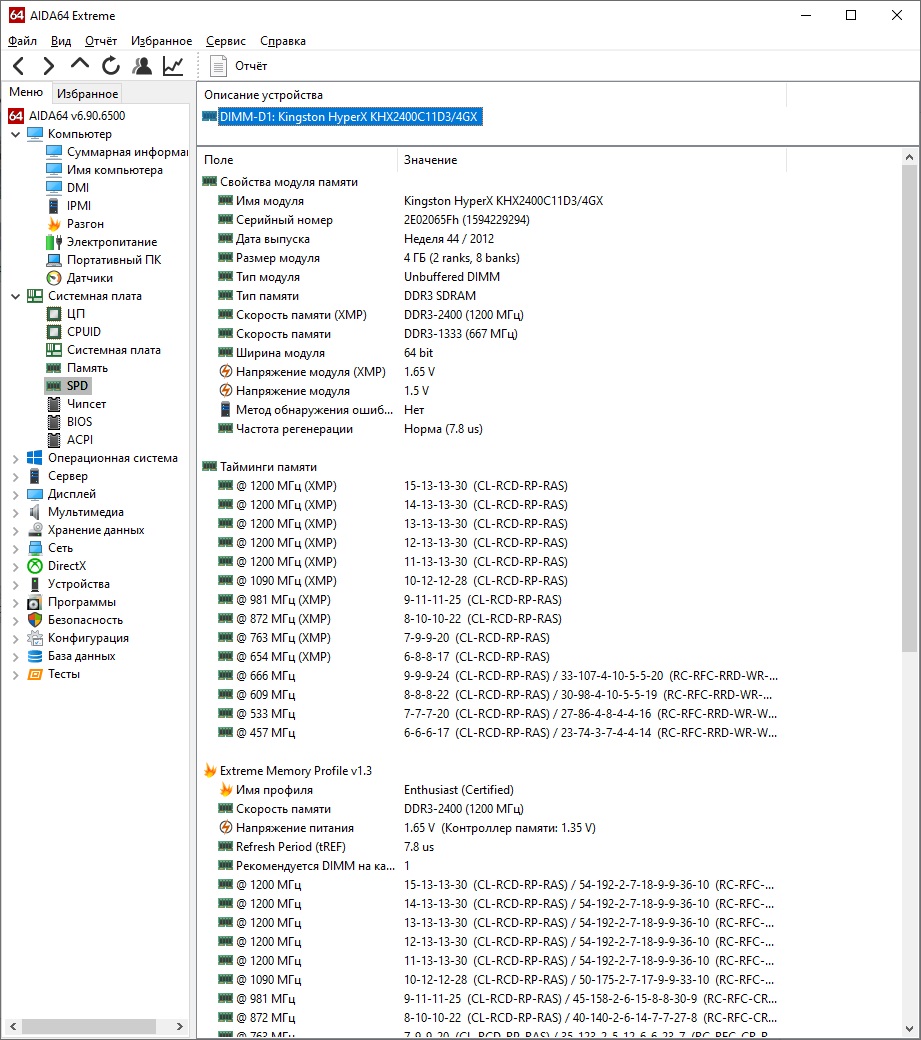Screen dimensions: 921x1040
Task: Open the Сервис menu
Action: pyautogui.click(x=225, y=41)
